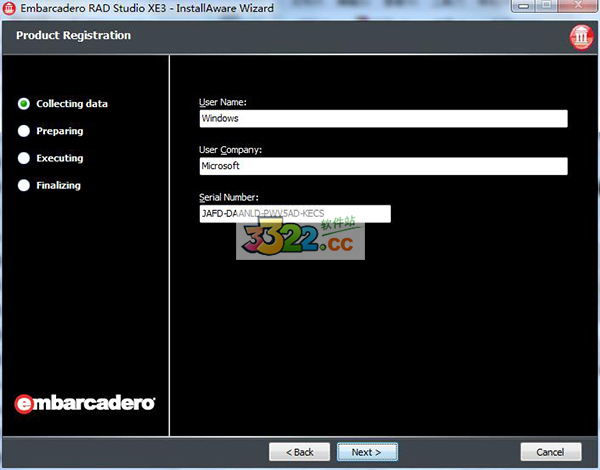Maximize the InstallAware Wizard window

[547, 5]
